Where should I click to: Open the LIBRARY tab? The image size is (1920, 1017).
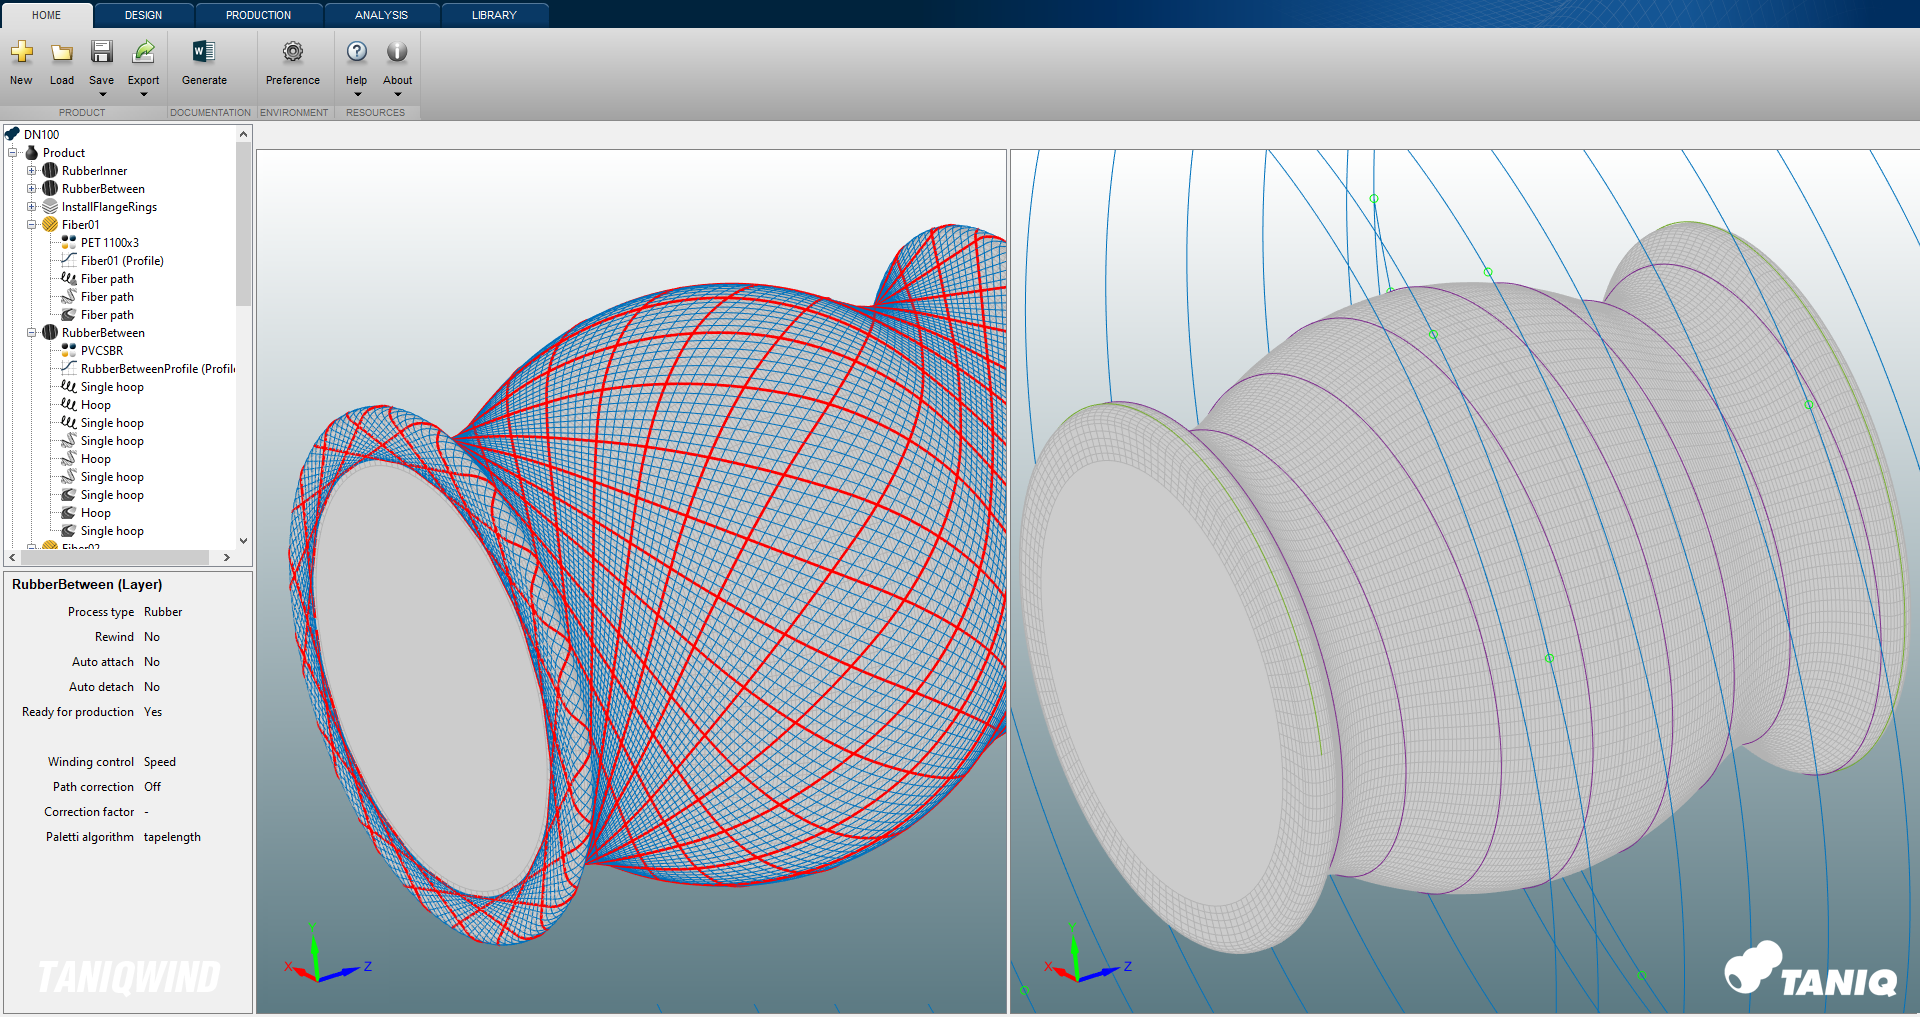pyautogui.click(x=494, y=15)
